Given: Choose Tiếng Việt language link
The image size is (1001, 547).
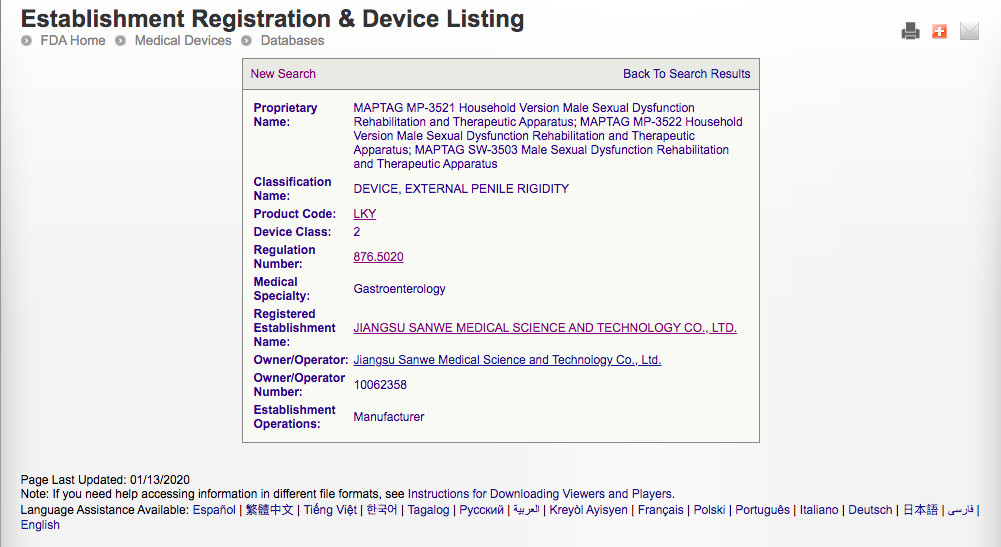Looking at the screenshot, I should tap(330, 510).
